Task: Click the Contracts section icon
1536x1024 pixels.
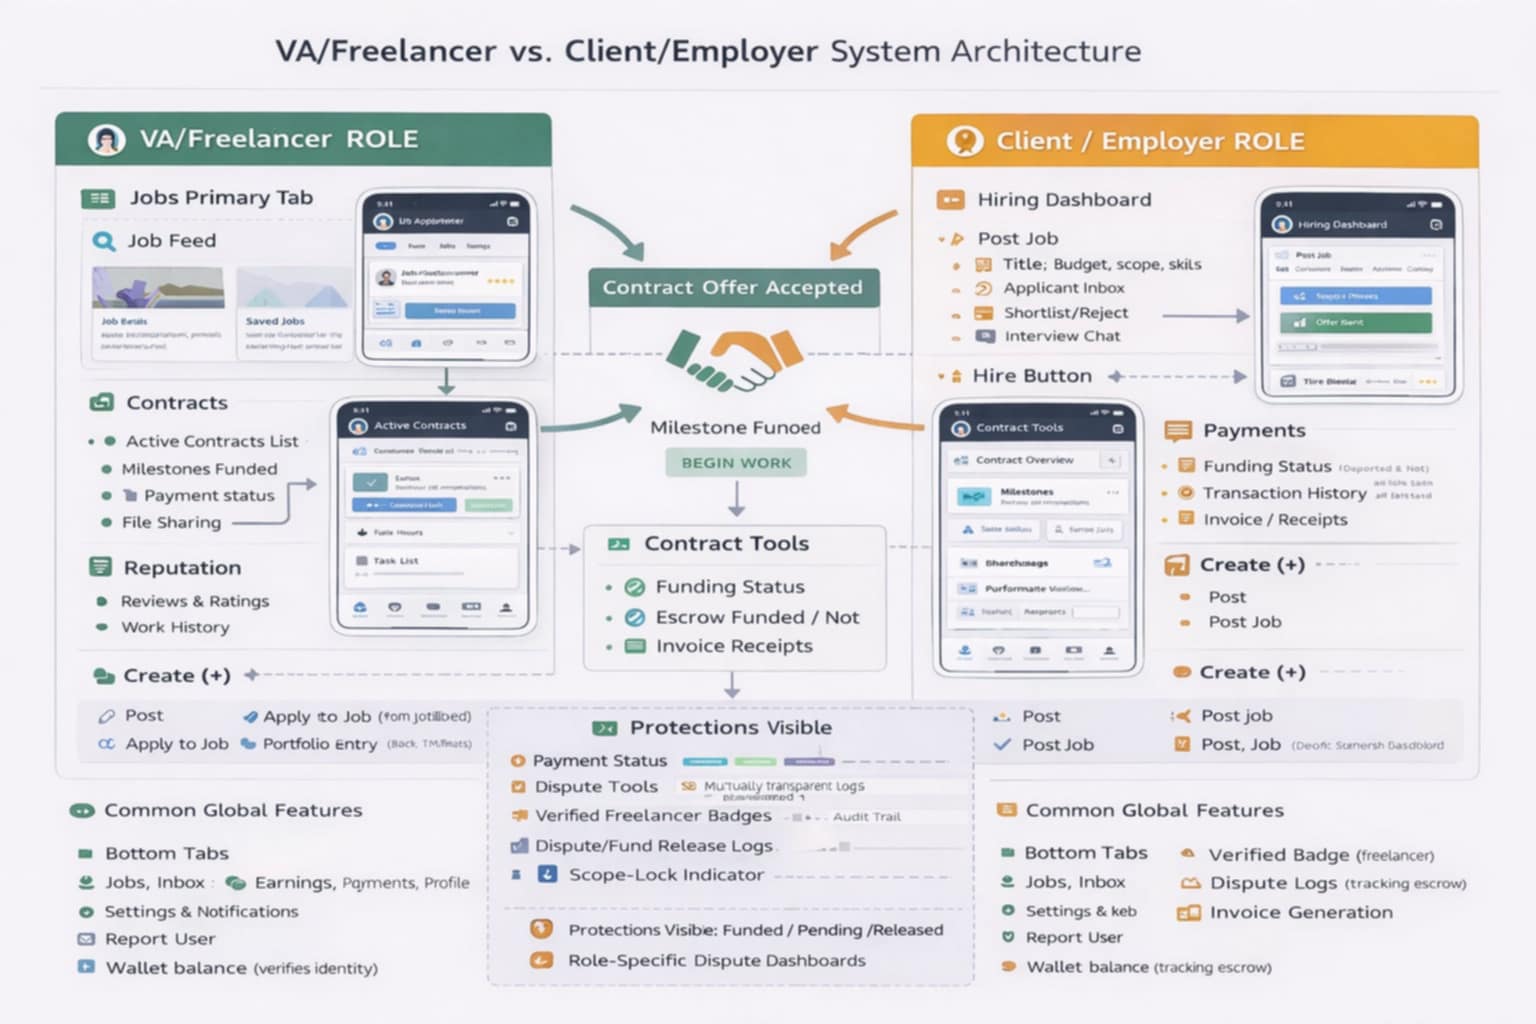Action: coord(101,402)
